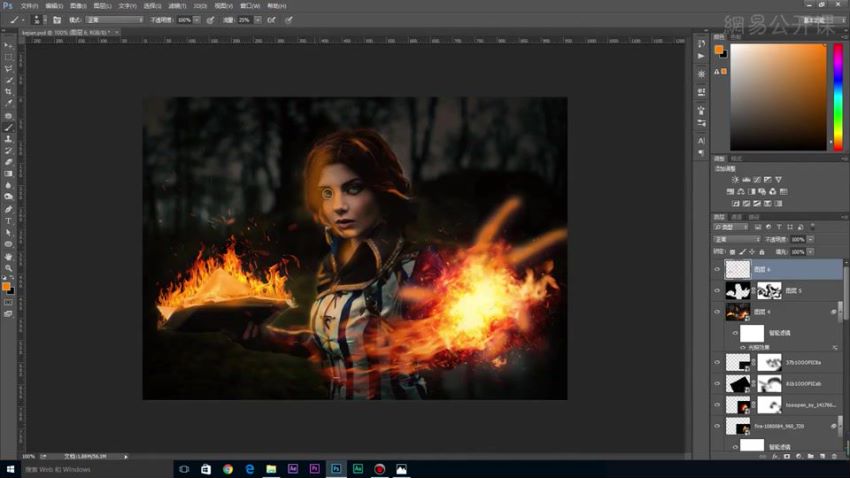The image size is (850, 478).
Task: Open the layer filter type dropdown
Action: [731, 227]
